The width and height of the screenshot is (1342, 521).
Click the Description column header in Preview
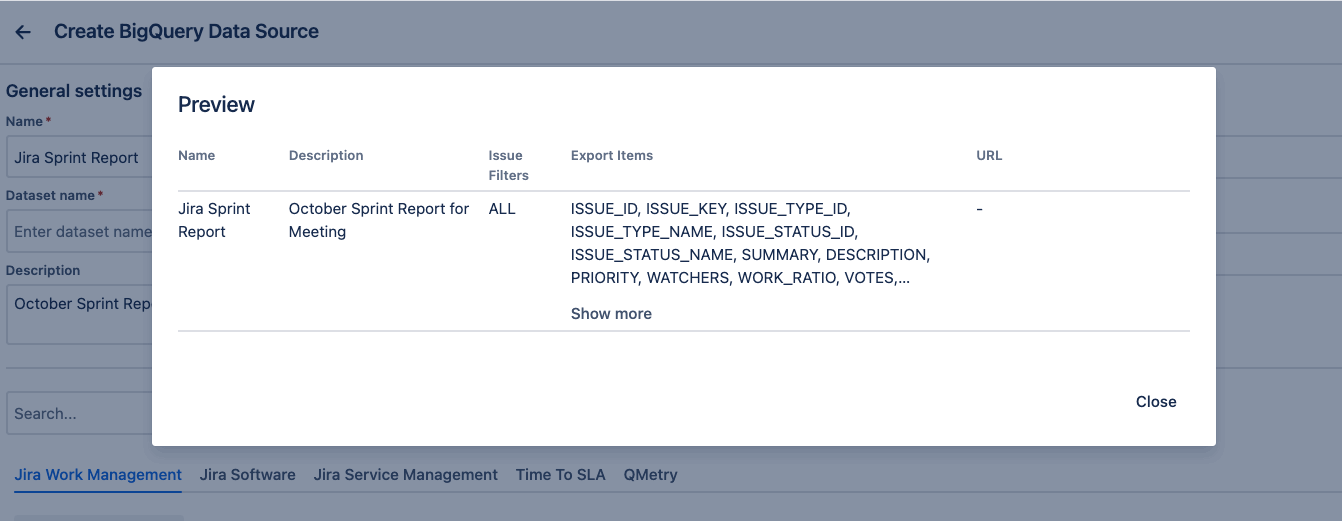coord(326,156)
